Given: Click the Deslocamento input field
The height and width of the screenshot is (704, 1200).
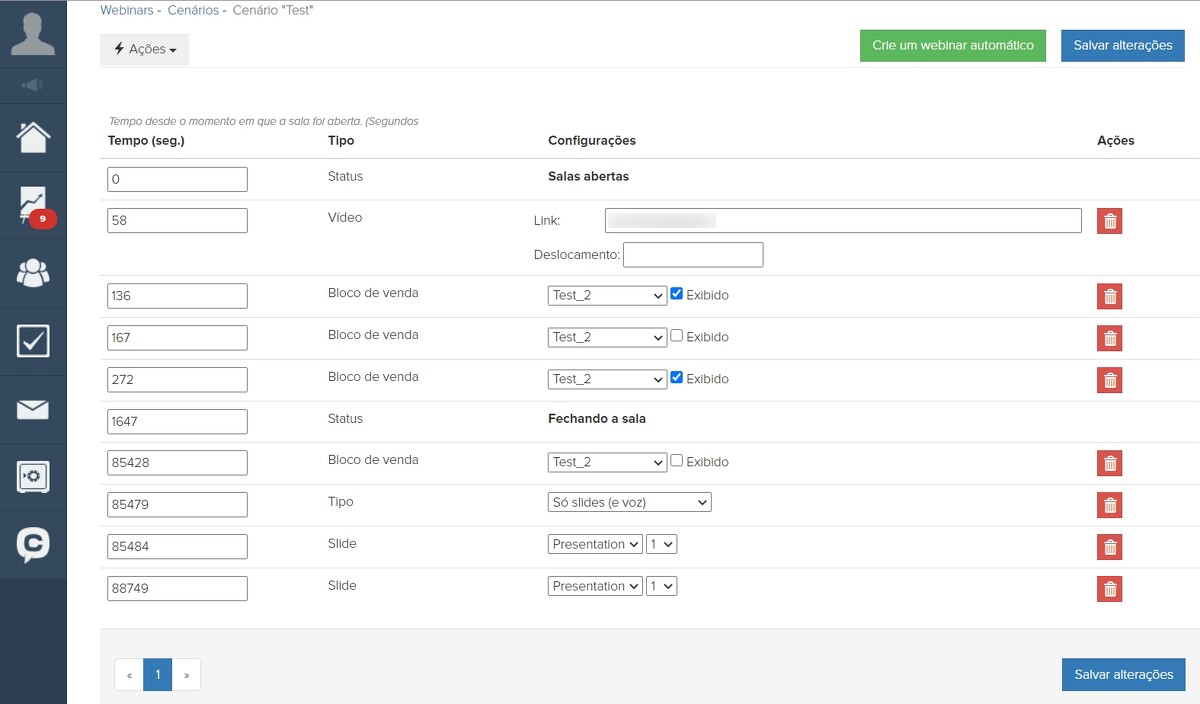Looking at the screenshot, I should coord(693,255).
